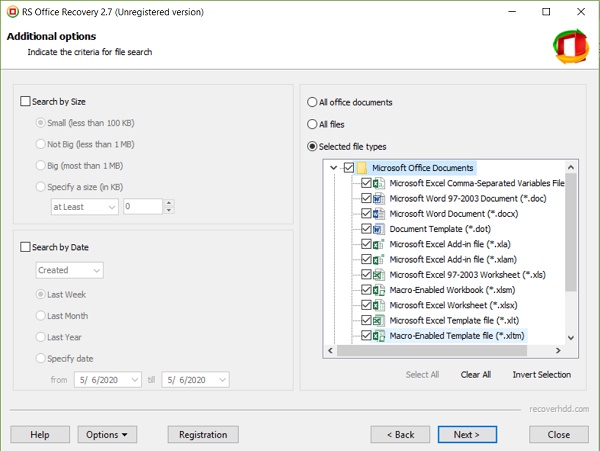This screenshot has height=451, width=600.
Task: Click the Excel Template (*.xlt) file icon
Action: 379,321
